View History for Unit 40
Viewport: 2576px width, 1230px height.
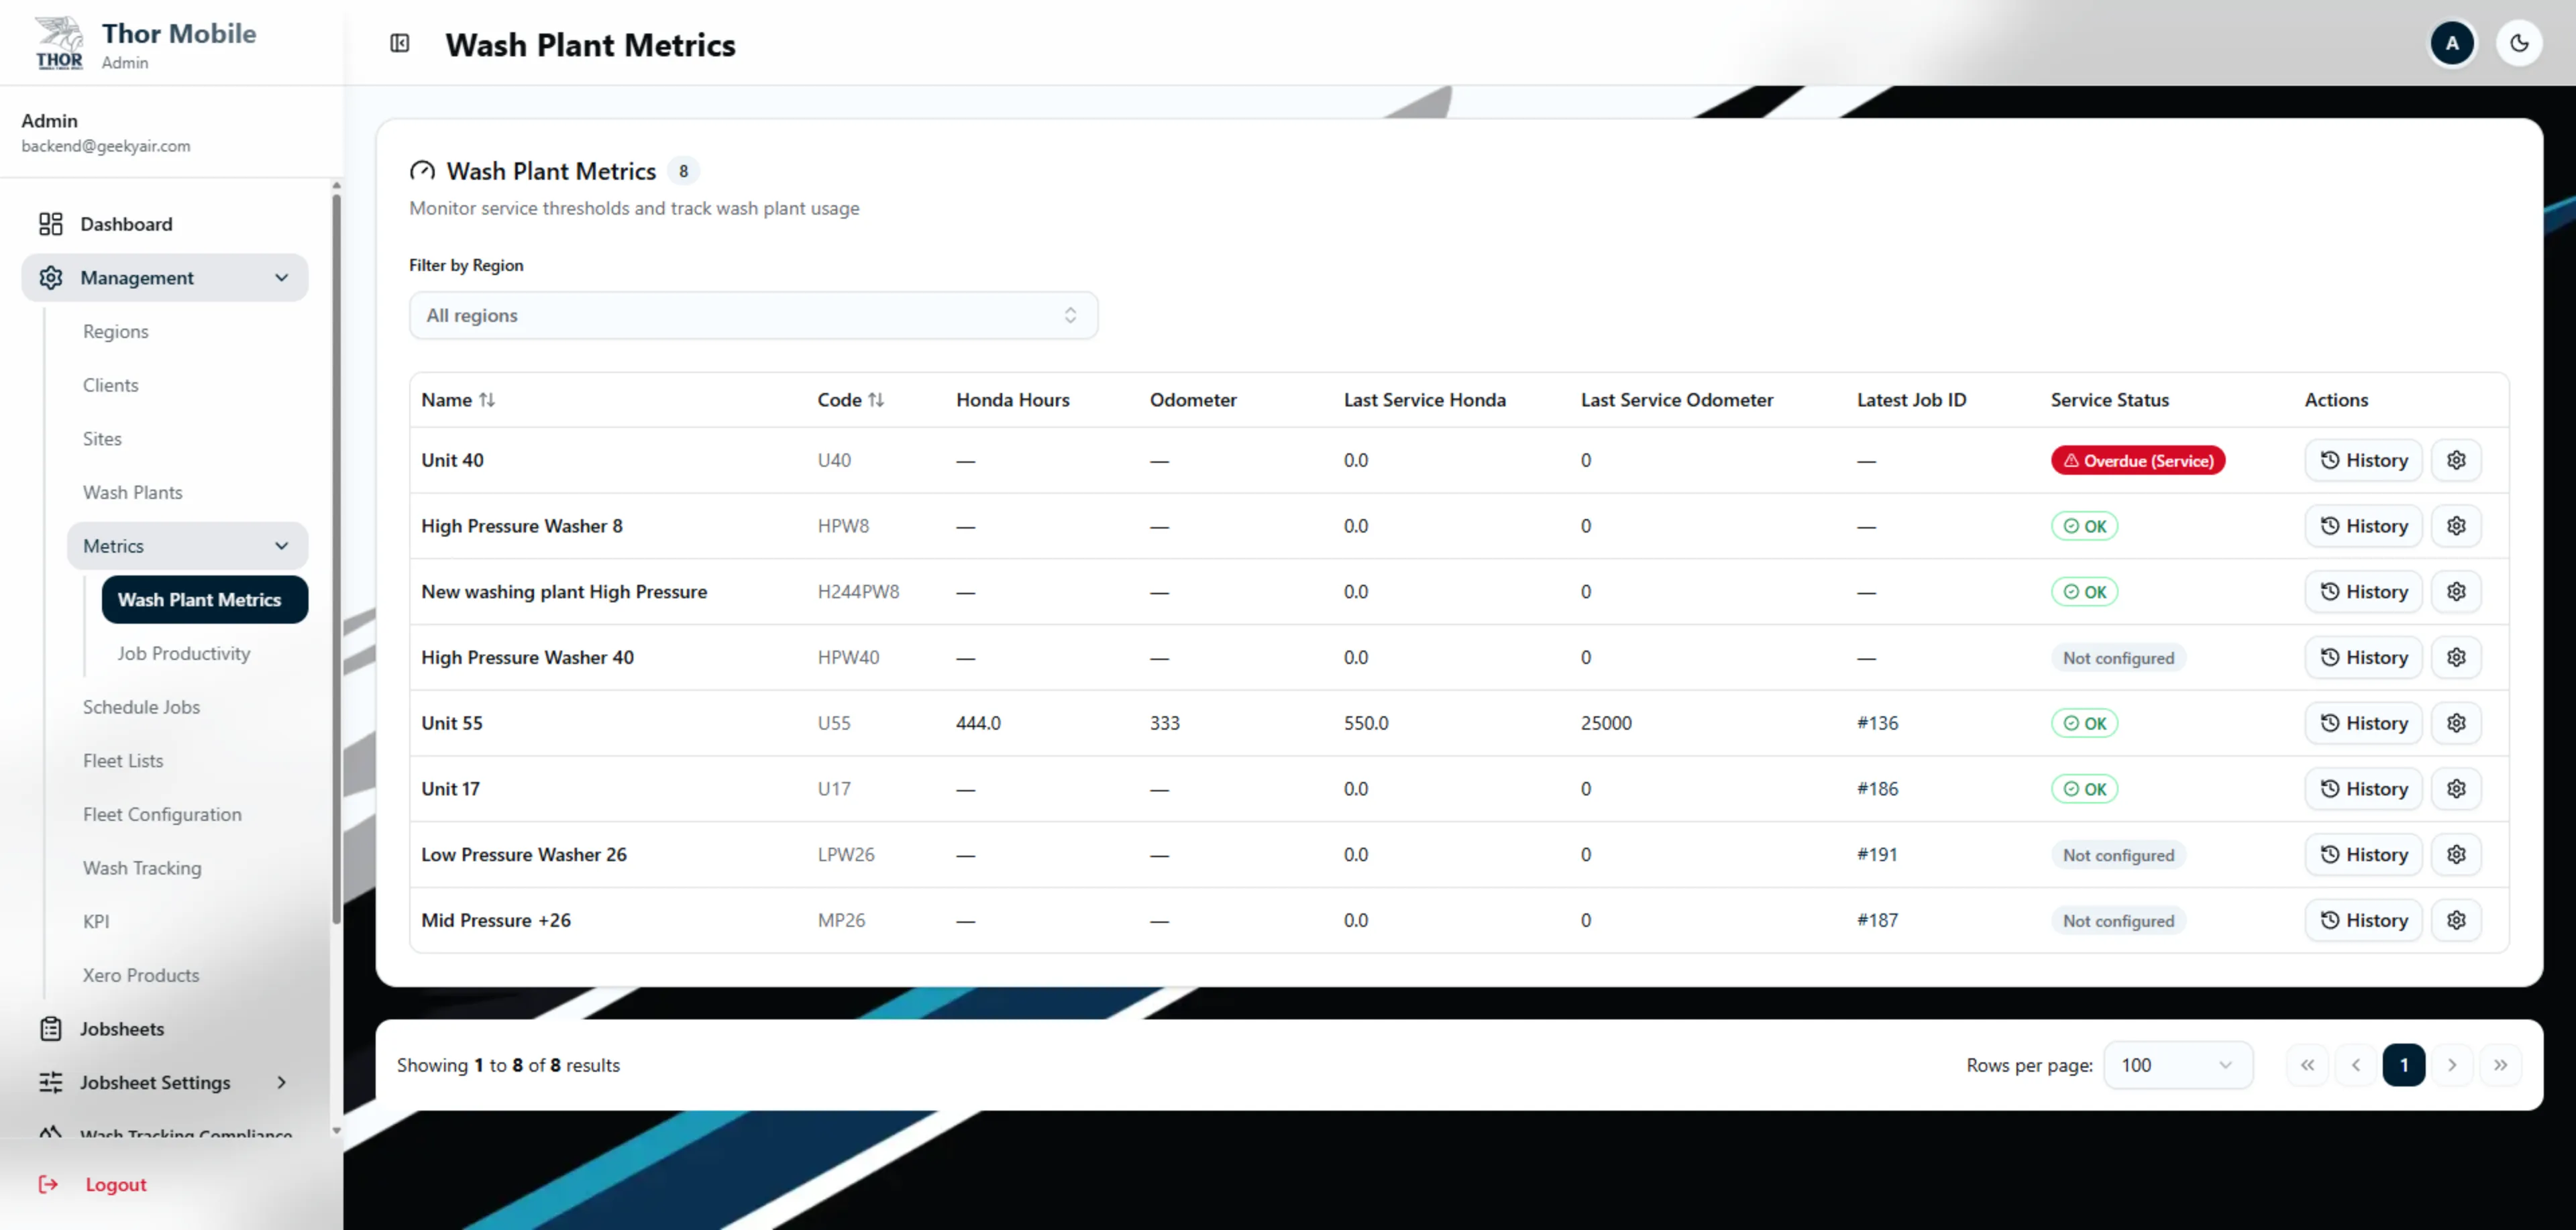tap(2363, 460)
